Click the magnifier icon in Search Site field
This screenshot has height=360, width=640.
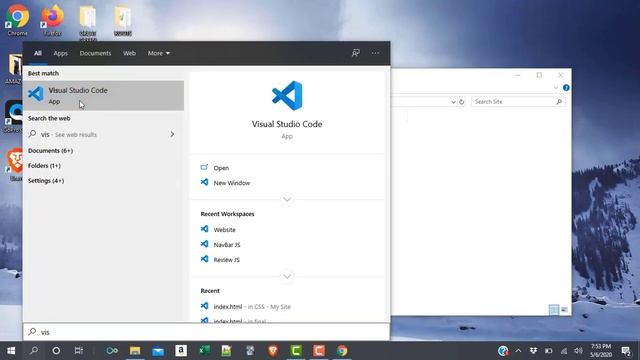pos(559,102)
